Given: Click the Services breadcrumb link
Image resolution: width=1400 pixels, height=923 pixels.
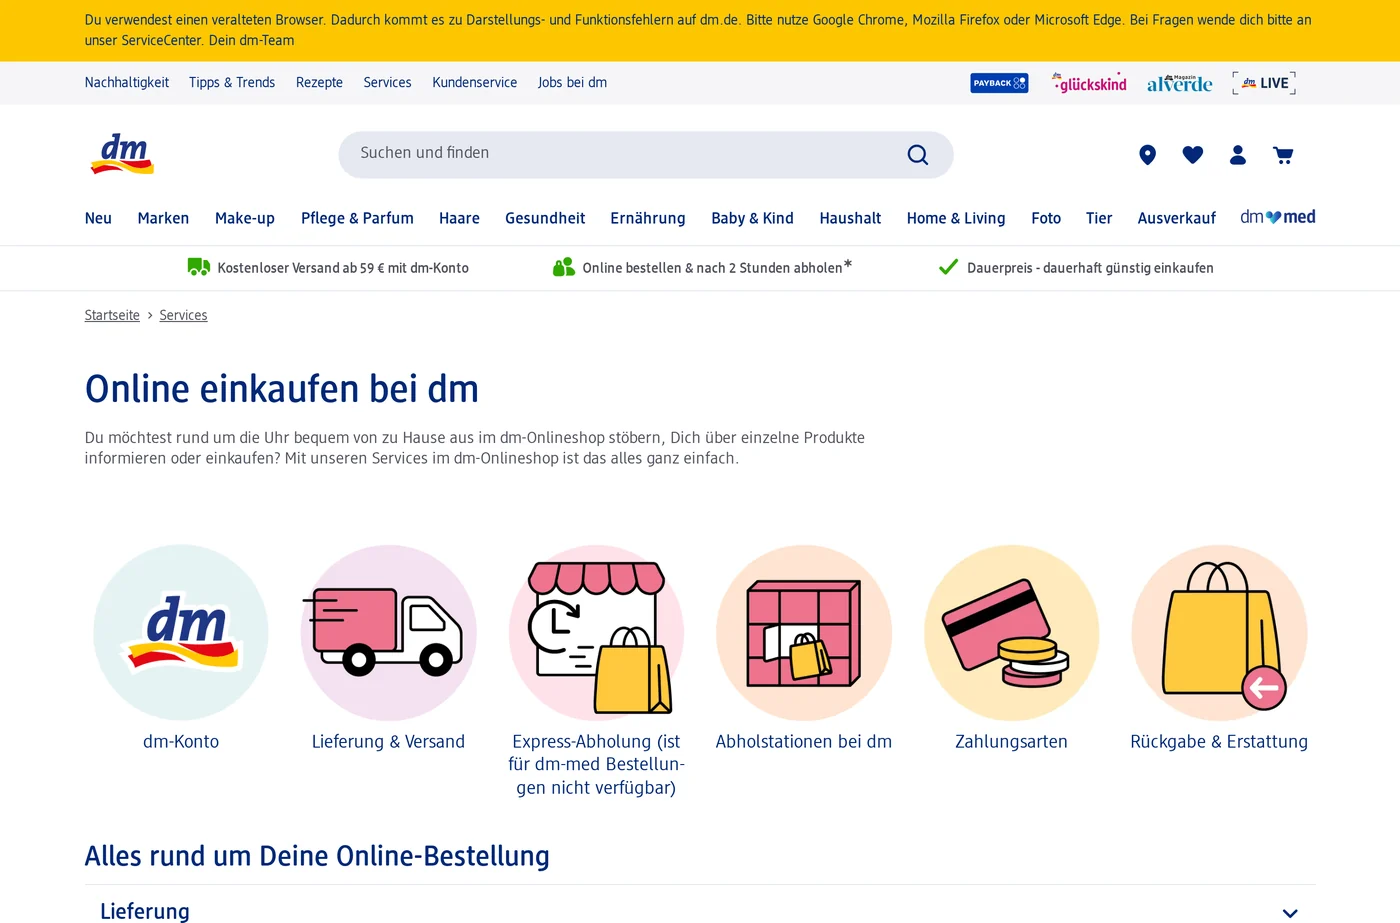Looking at the screenshot, I should (x=183, y=315).
